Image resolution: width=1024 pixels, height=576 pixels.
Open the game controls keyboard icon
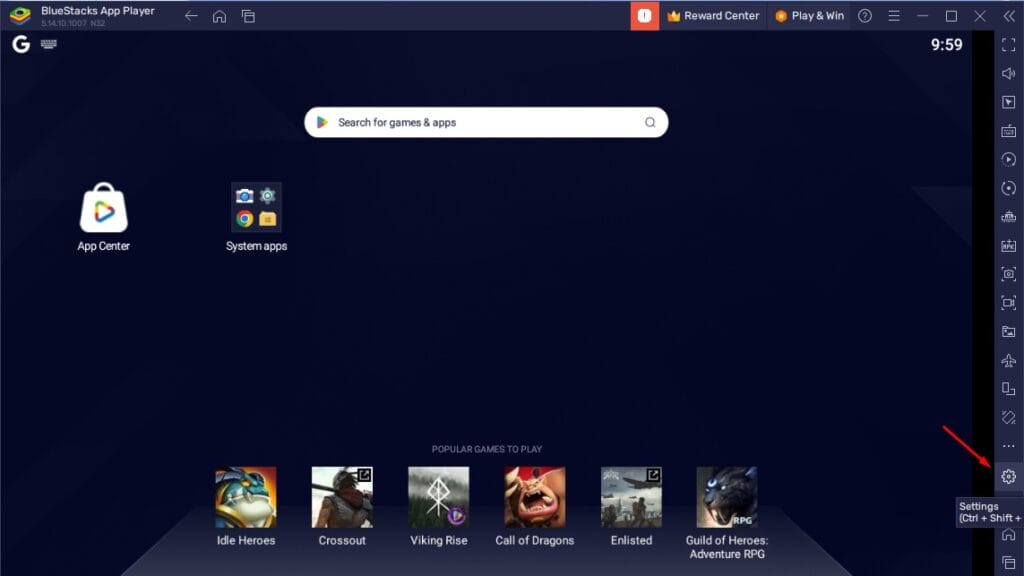click(x=1008, y=131)
